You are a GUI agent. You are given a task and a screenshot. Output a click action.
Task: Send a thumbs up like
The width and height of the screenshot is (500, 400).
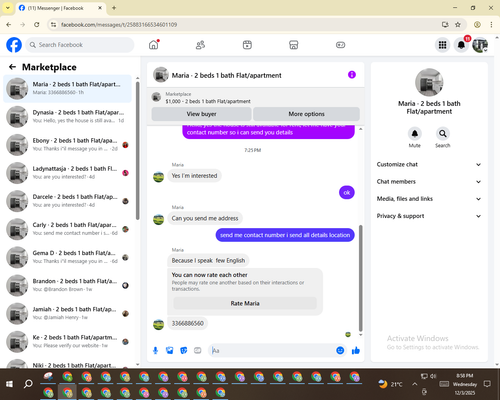[x=356, y=350]
